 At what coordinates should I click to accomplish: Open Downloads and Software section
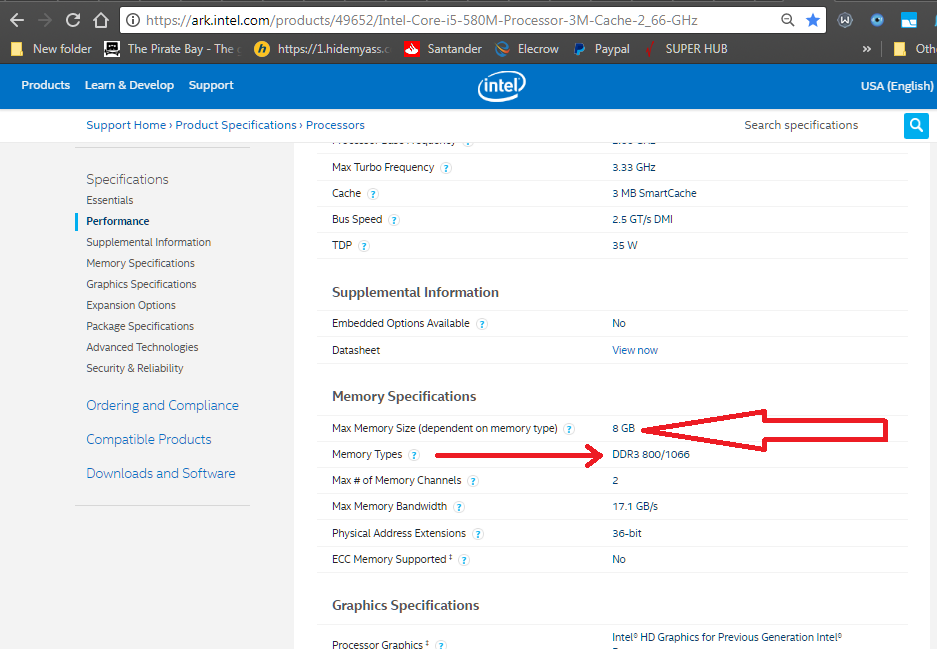(161, 473)
